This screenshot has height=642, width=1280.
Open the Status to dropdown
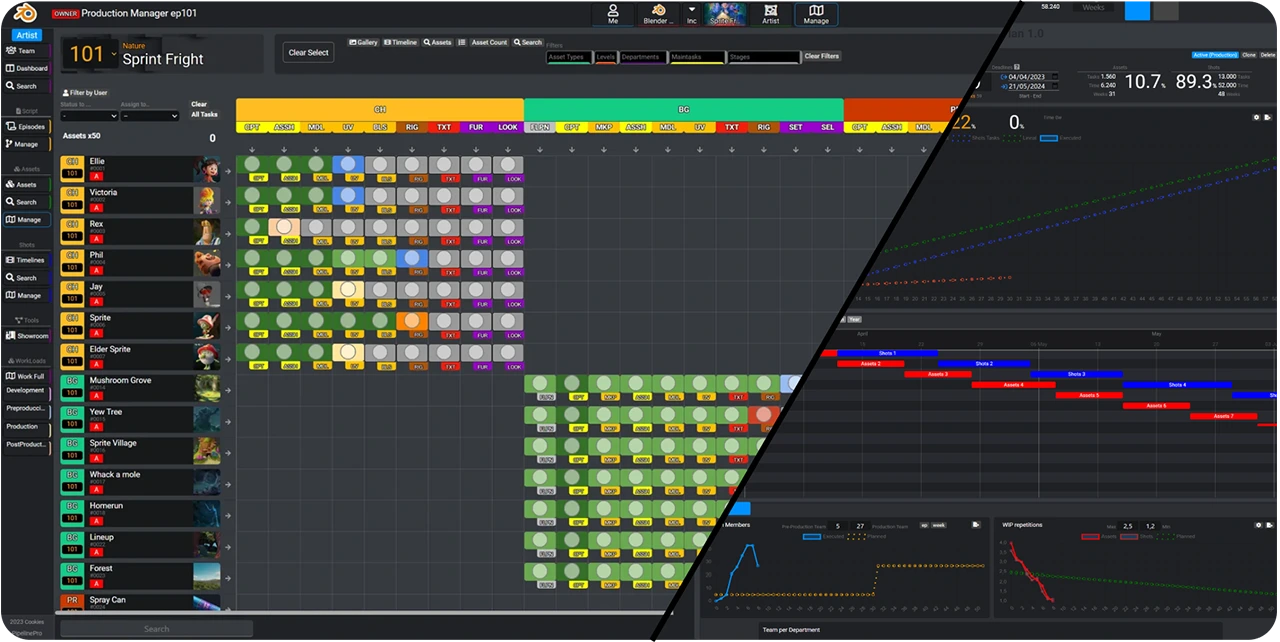tap(89, 116)
